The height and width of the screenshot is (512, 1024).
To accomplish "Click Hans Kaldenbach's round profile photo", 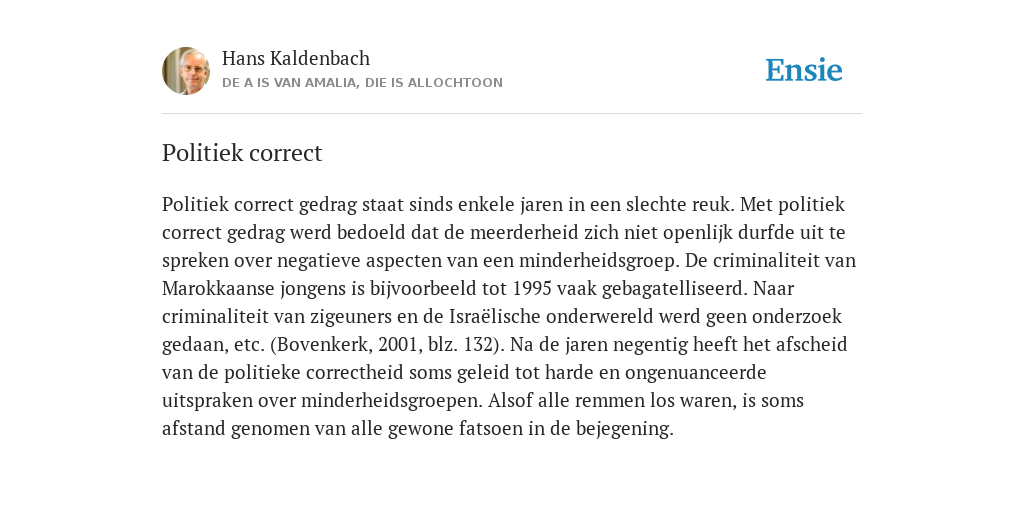I will pyautogui.click(x=186, y=71).
